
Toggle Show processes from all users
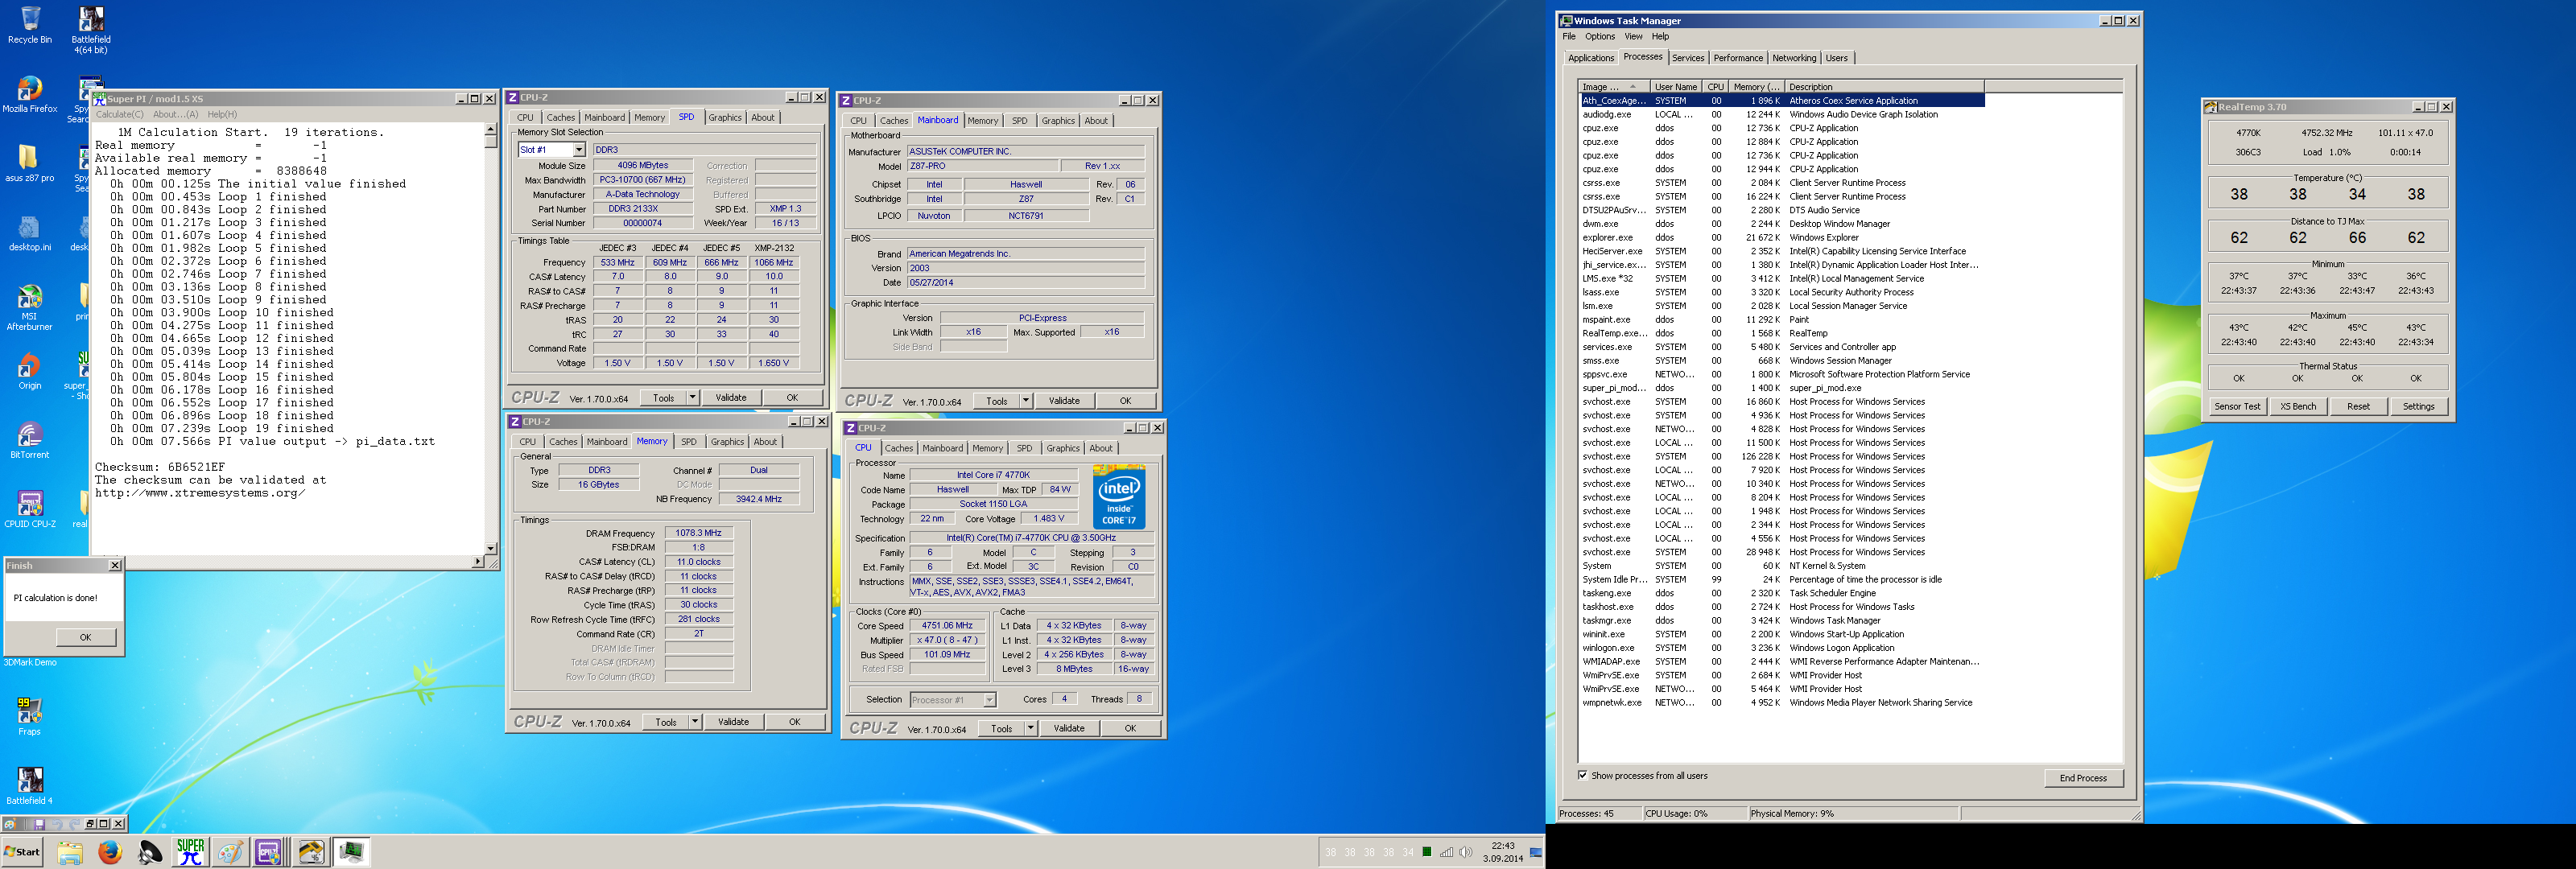point(1582,775)
